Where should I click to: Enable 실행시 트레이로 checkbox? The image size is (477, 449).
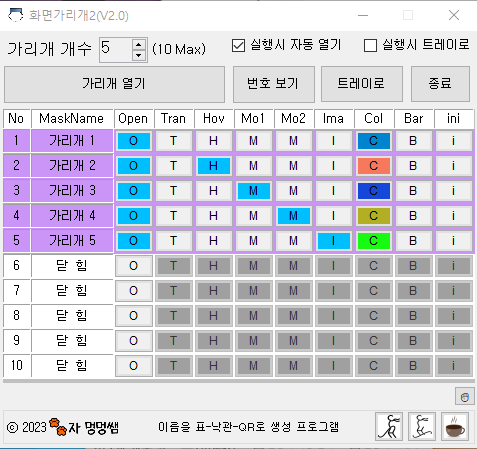pos(370,46)
